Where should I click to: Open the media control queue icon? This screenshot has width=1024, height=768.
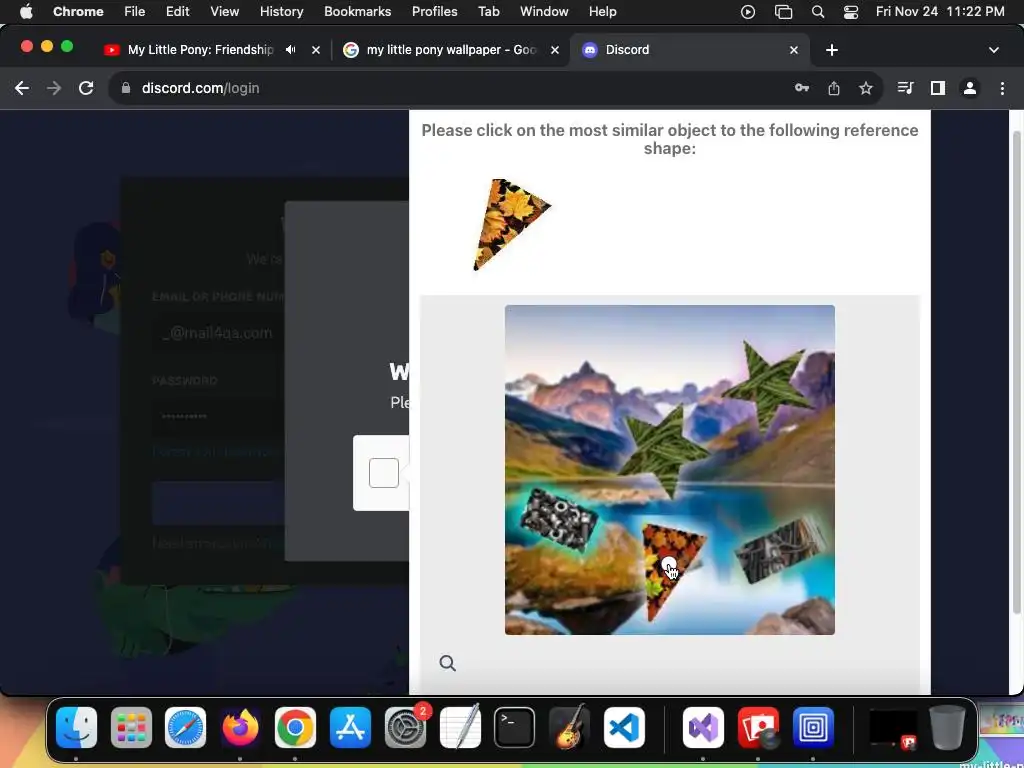(x=905, y=88)
